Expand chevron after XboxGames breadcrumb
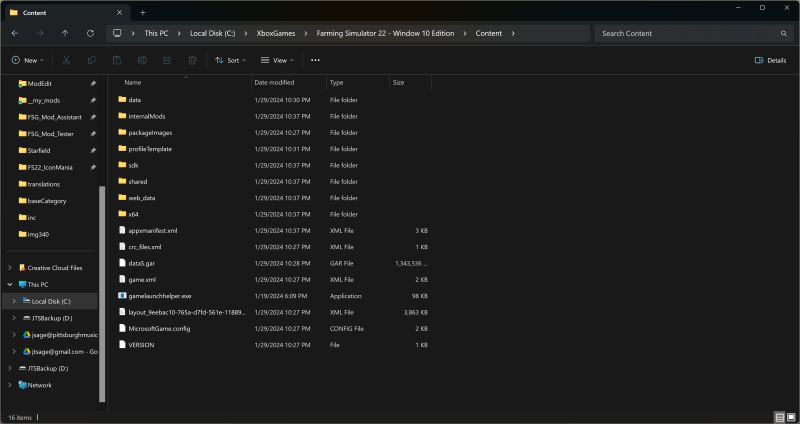800x424 pixels. tap(306, 33)
